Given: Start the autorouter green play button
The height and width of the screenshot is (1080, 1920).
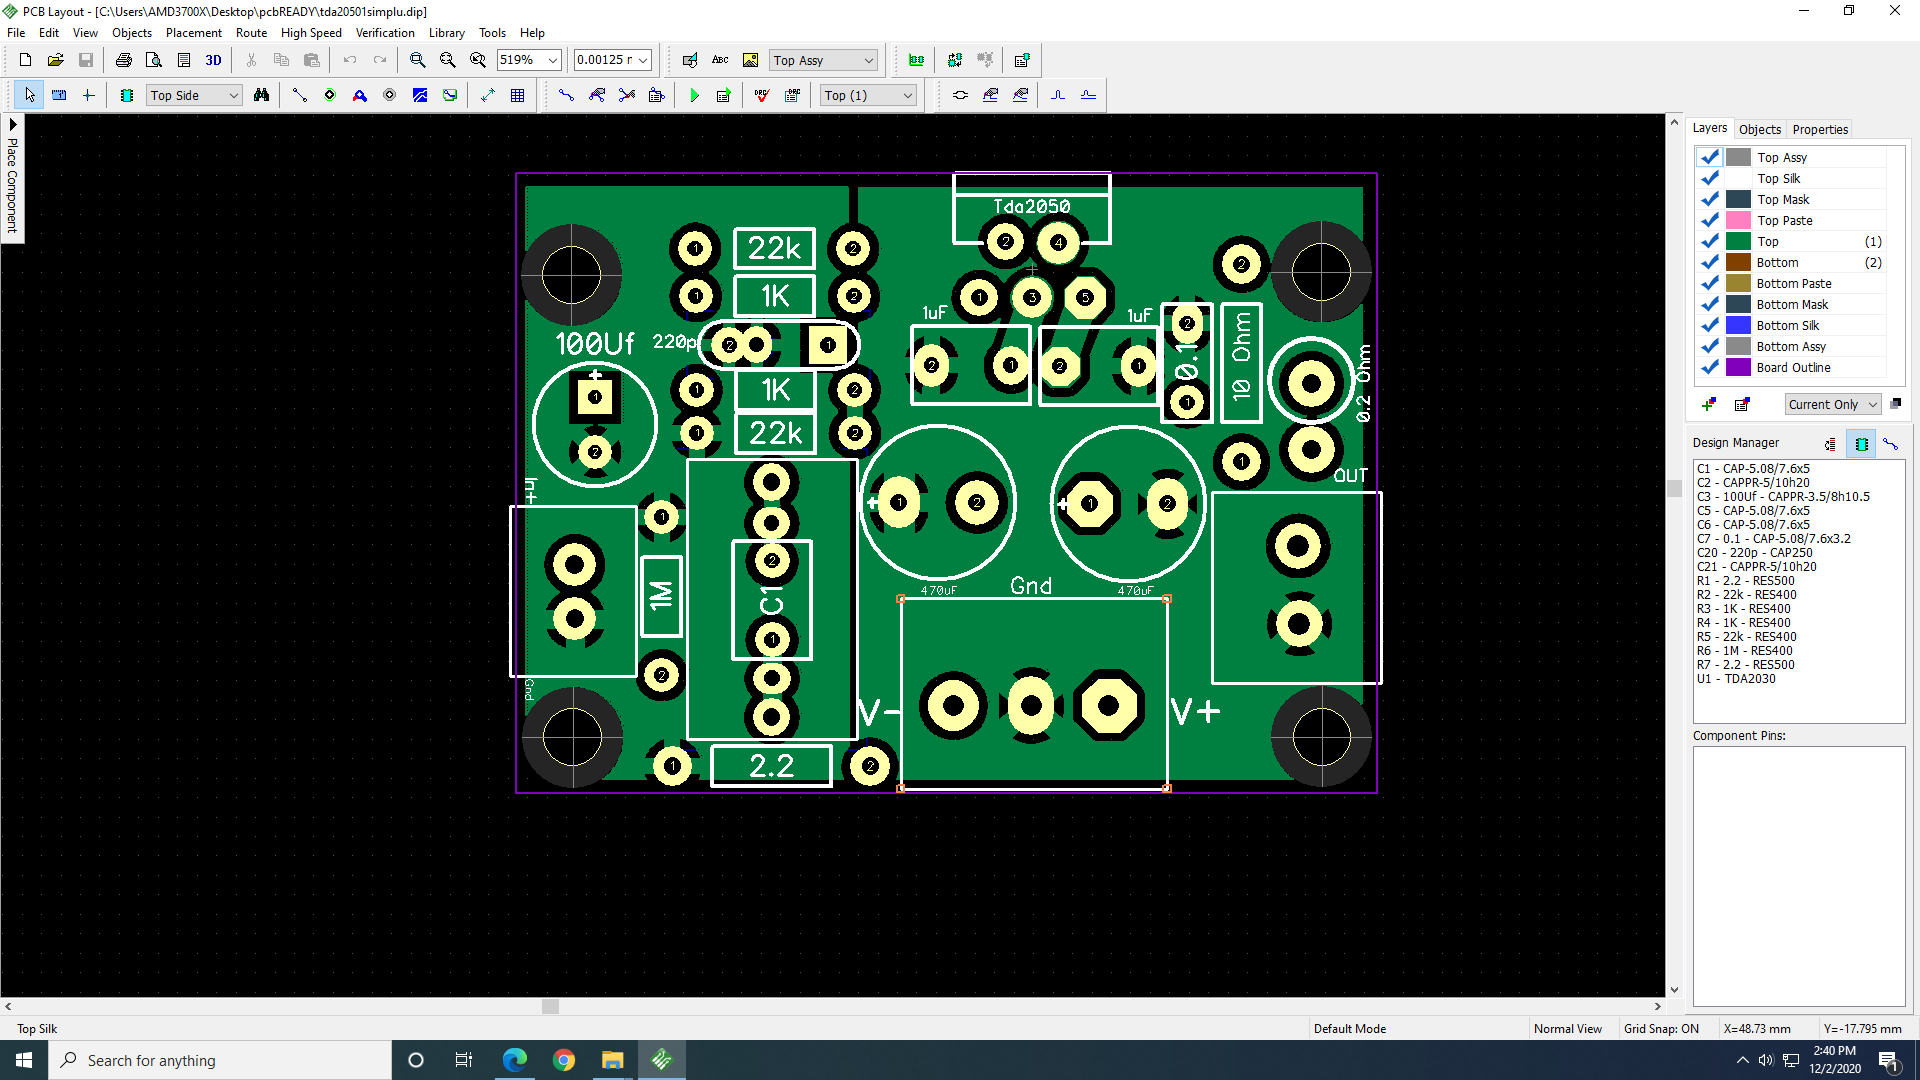Looking at the screenshot, I should [695, 95].
